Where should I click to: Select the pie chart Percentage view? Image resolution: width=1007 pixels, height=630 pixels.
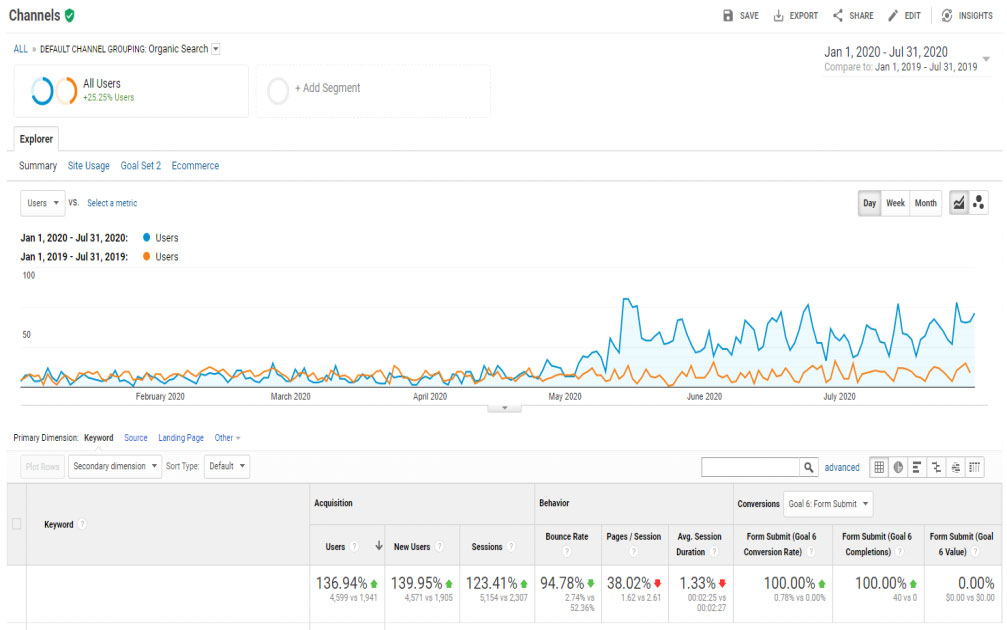click(898, 467)
